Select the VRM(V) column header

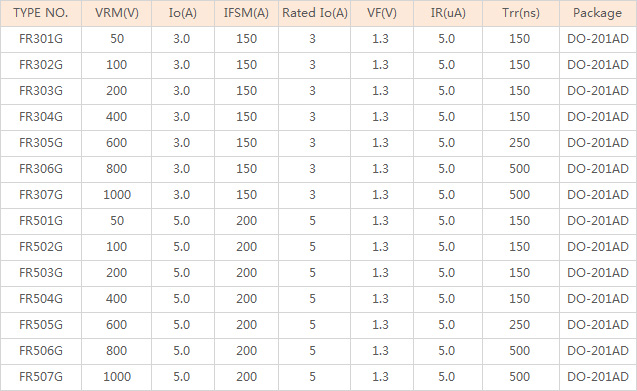click(117, 13)
